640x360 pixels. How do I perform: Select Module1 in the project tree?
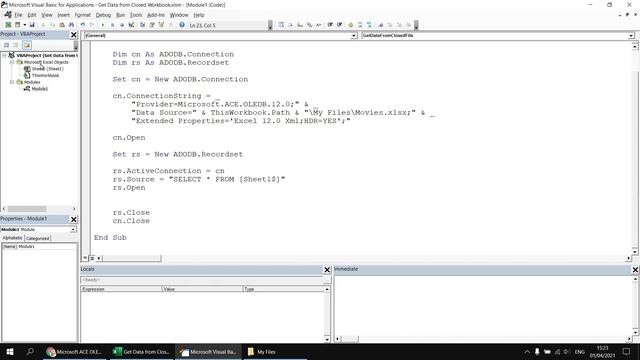40,89
